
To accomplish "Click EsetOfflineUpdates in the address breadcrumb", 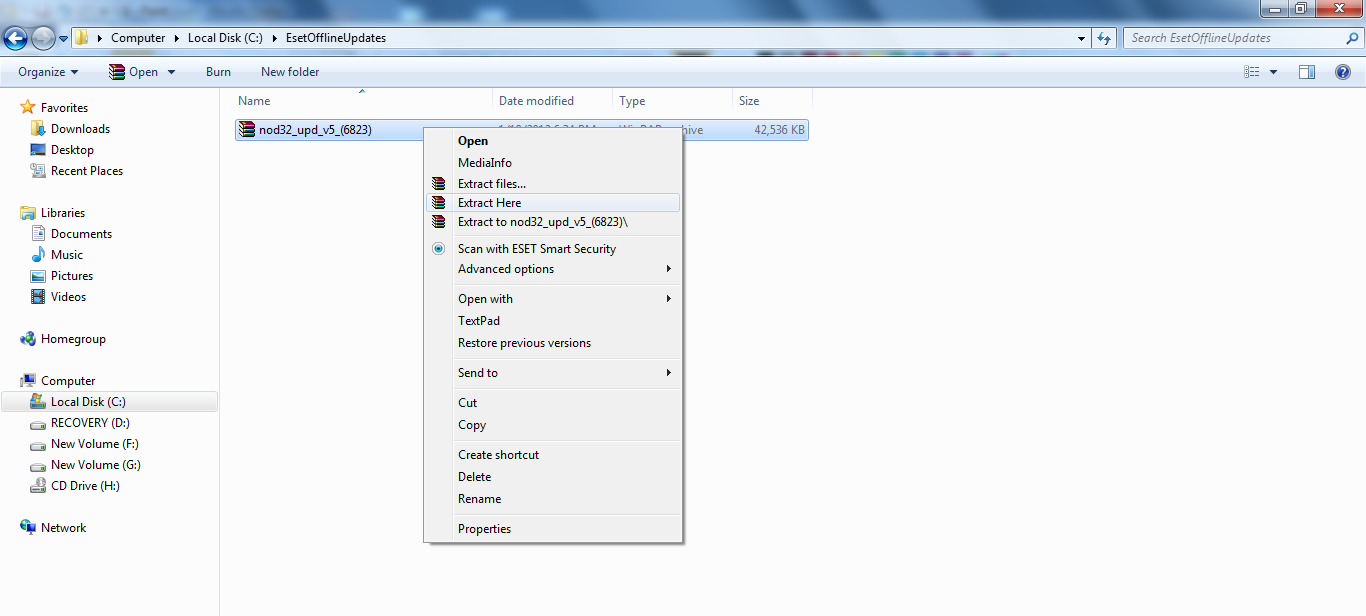I will click(335, 38).
